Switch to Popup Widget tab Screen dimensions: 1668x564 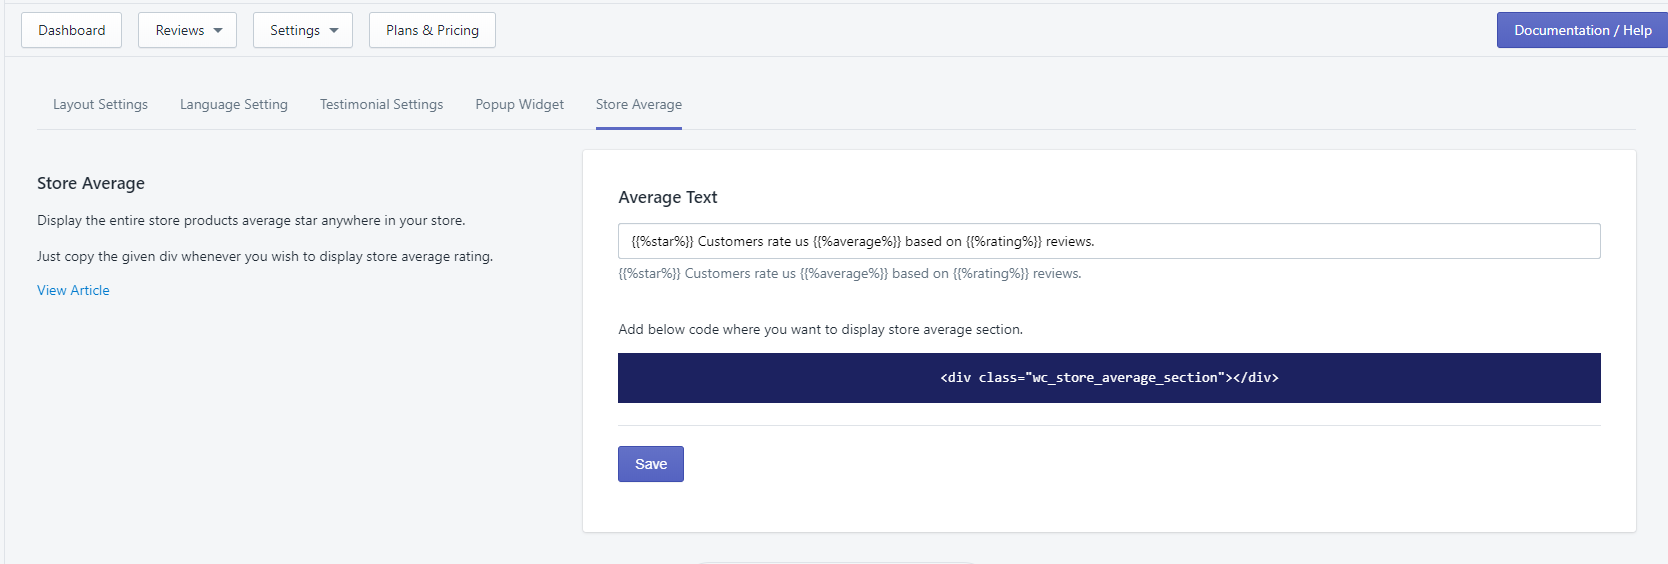click(519, 104)
